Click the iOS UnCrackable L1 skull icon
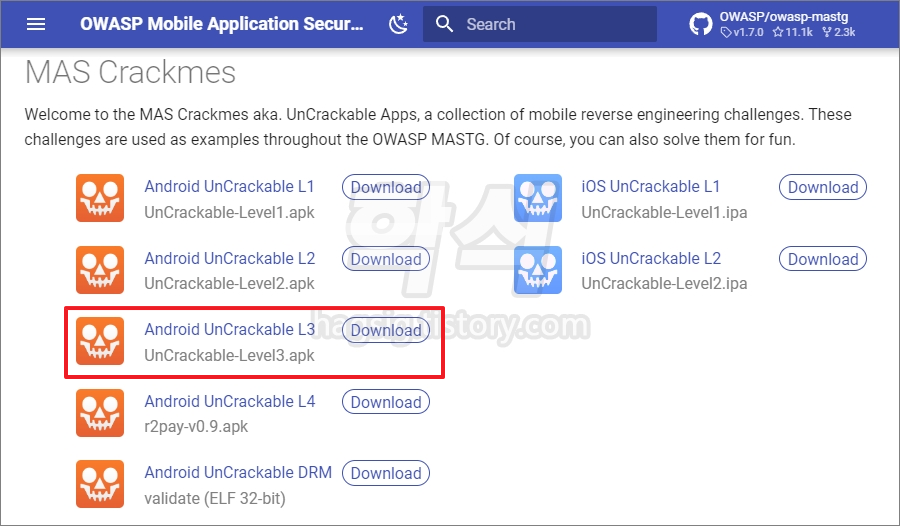 coord(537,198)
